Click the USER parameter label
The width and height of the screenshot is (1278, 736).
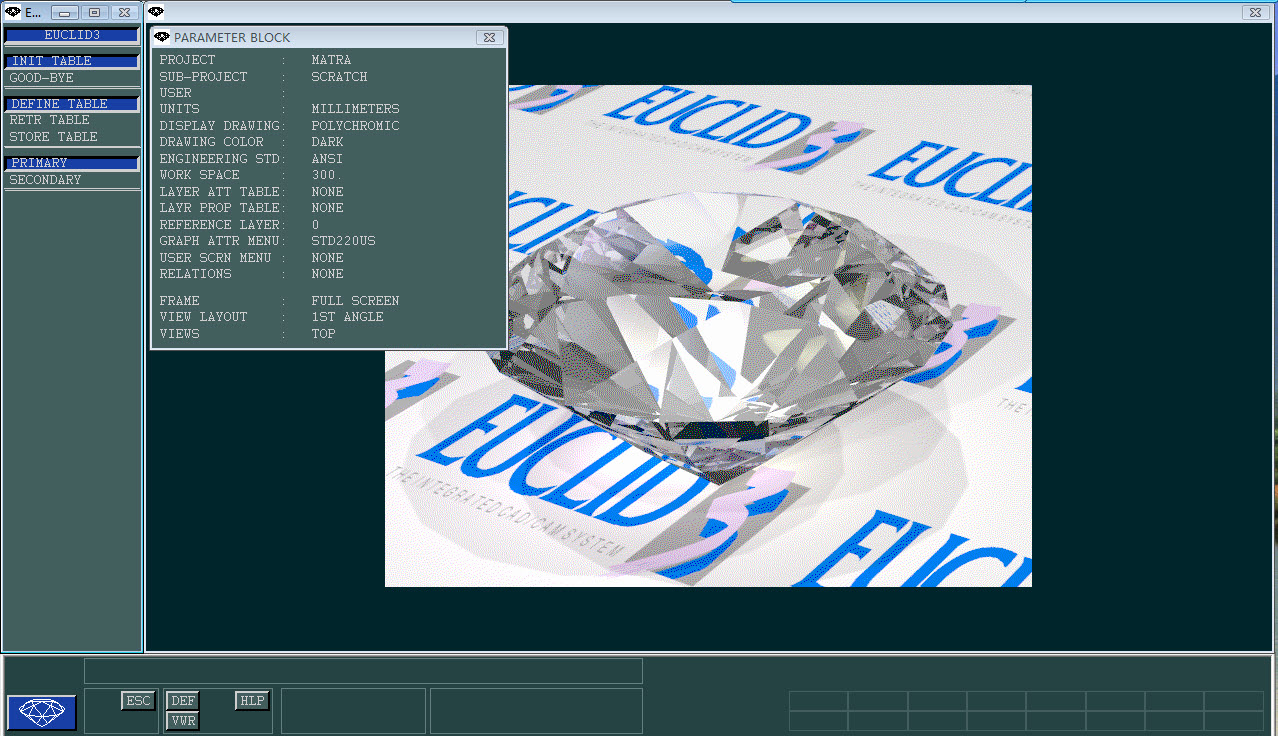tap(176, 93)
